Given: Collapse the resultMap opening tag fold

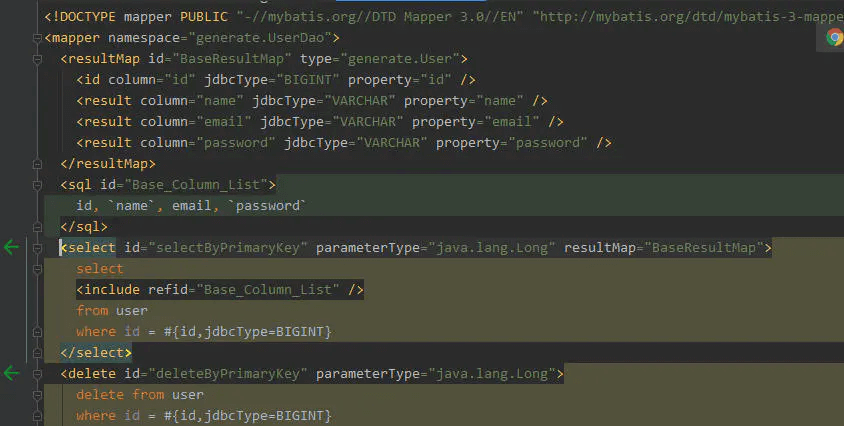Looking at the screenshot, I should coord(36,59).
